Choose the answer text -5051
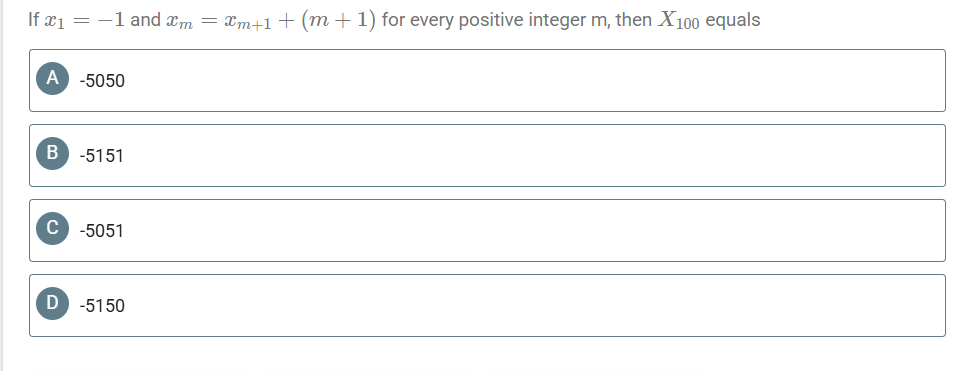The width and height of the screenshot is (967, 371). pos(102,231)
